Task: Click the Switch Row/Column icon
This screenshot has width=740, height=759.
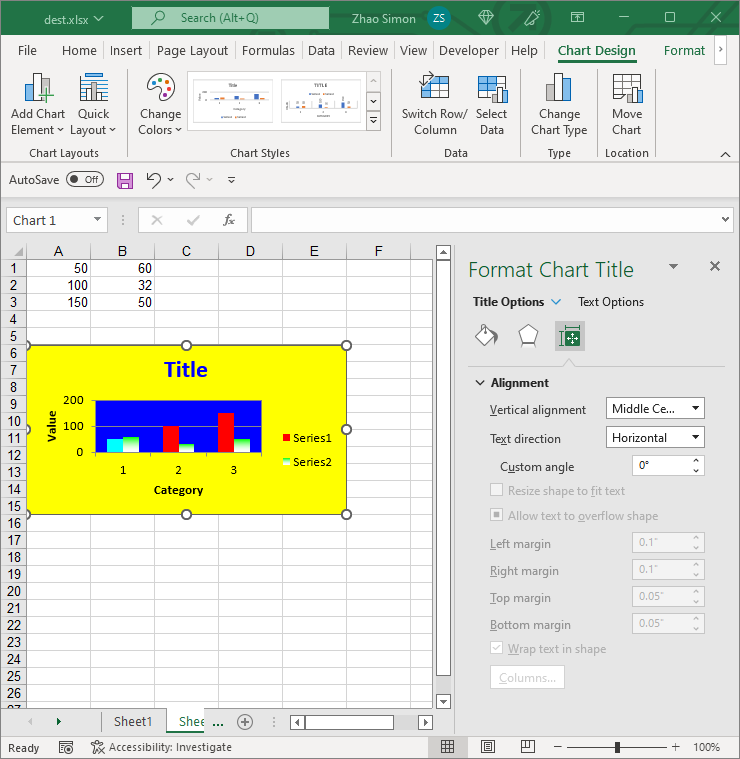Action: 434,89
